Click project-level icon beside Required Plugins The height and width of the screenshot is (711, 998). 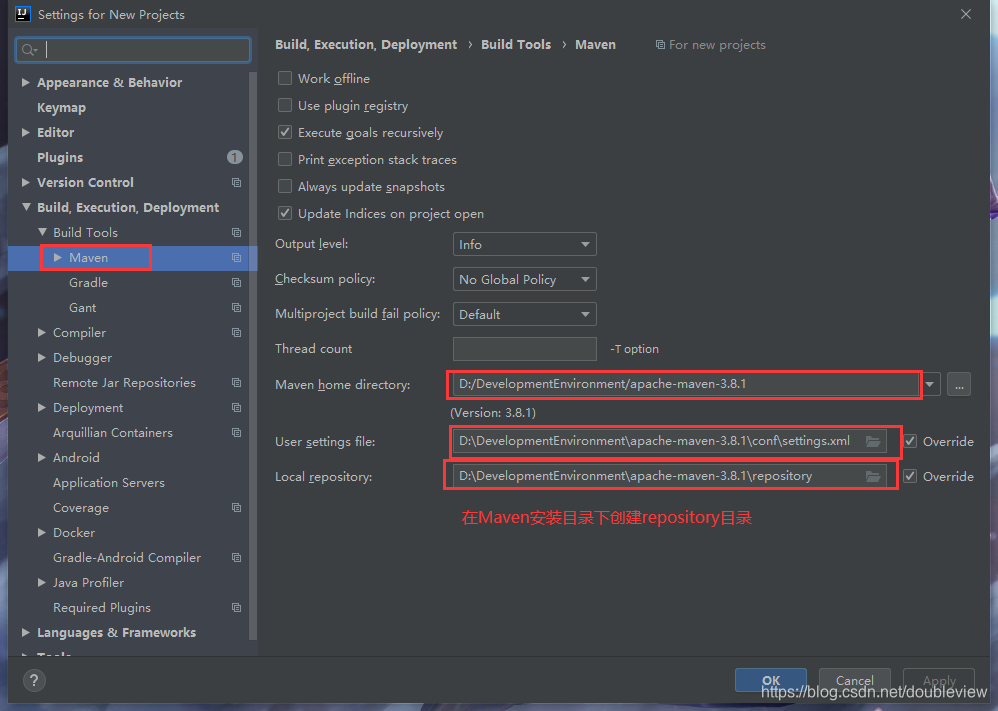tap(236, 608)
